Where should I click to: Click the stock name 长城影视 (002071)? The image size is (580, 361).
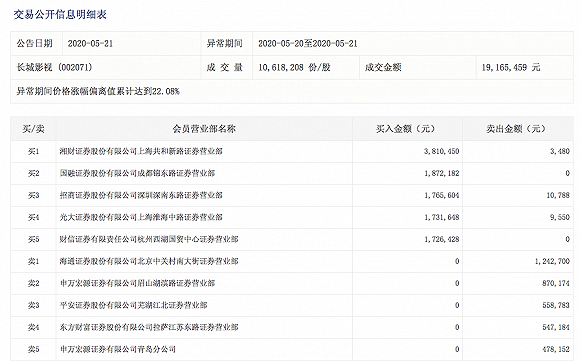pos(54,67)
